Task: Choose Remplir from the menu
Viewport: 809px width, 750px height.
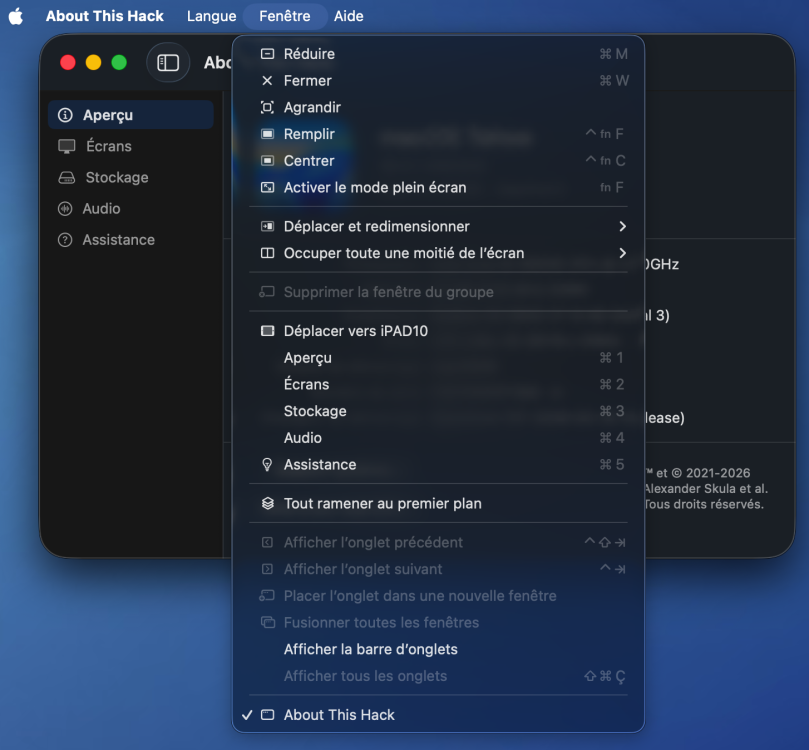Action: pyautogui.click(x=438, y=134)
